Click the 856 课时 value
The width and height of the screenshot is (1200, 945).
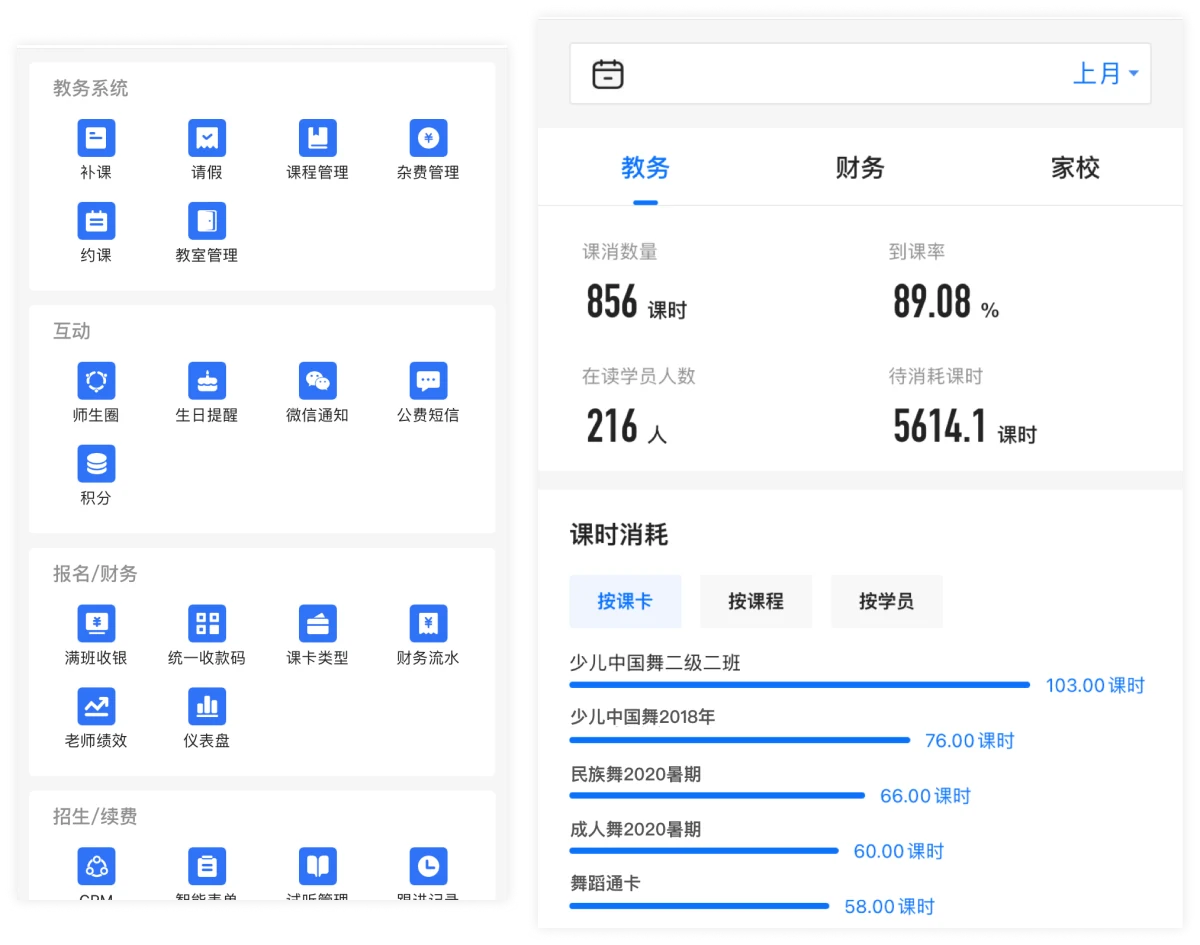(636, 302)
